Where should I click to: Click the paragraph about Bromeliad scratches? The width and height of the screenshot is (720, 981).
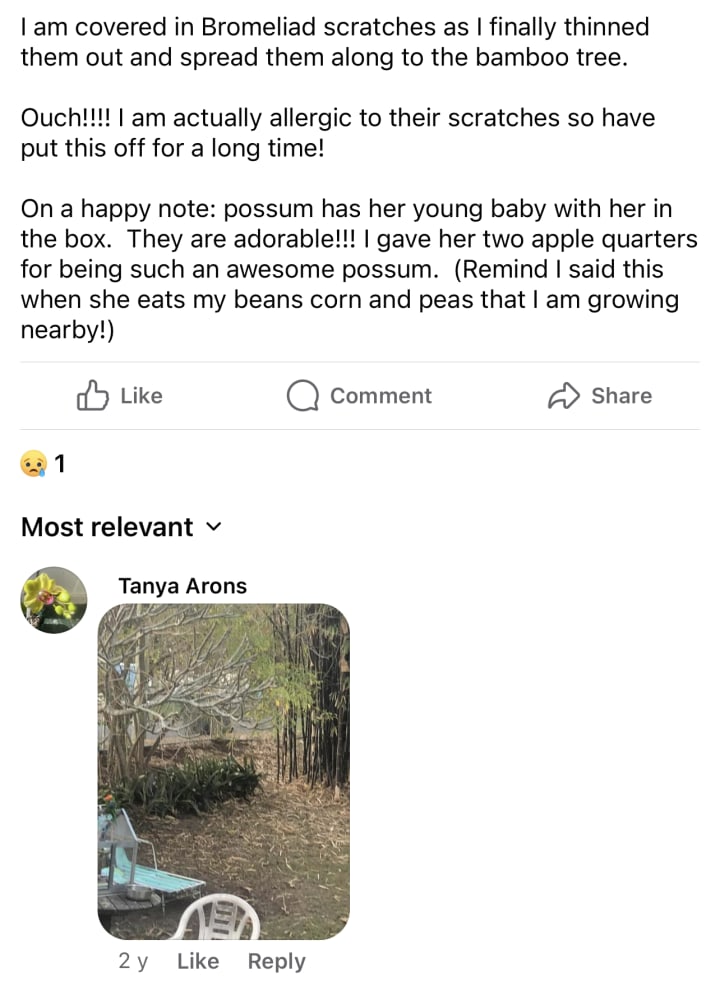click(x=335, y=42)
